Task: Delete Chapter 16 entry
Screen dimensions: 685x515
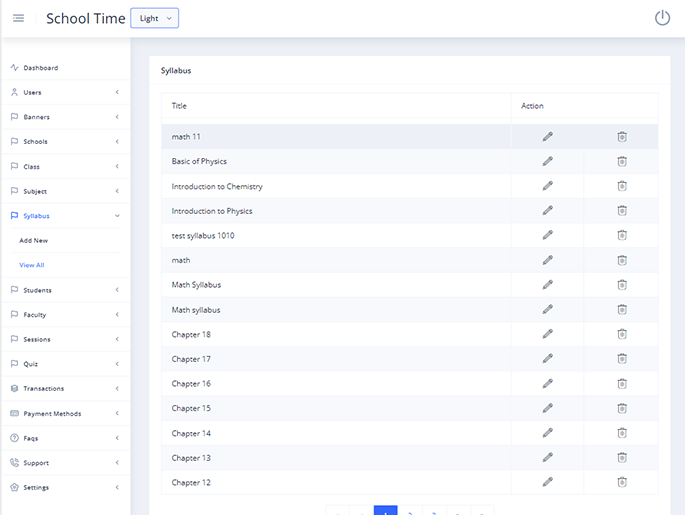Action: 622,384
